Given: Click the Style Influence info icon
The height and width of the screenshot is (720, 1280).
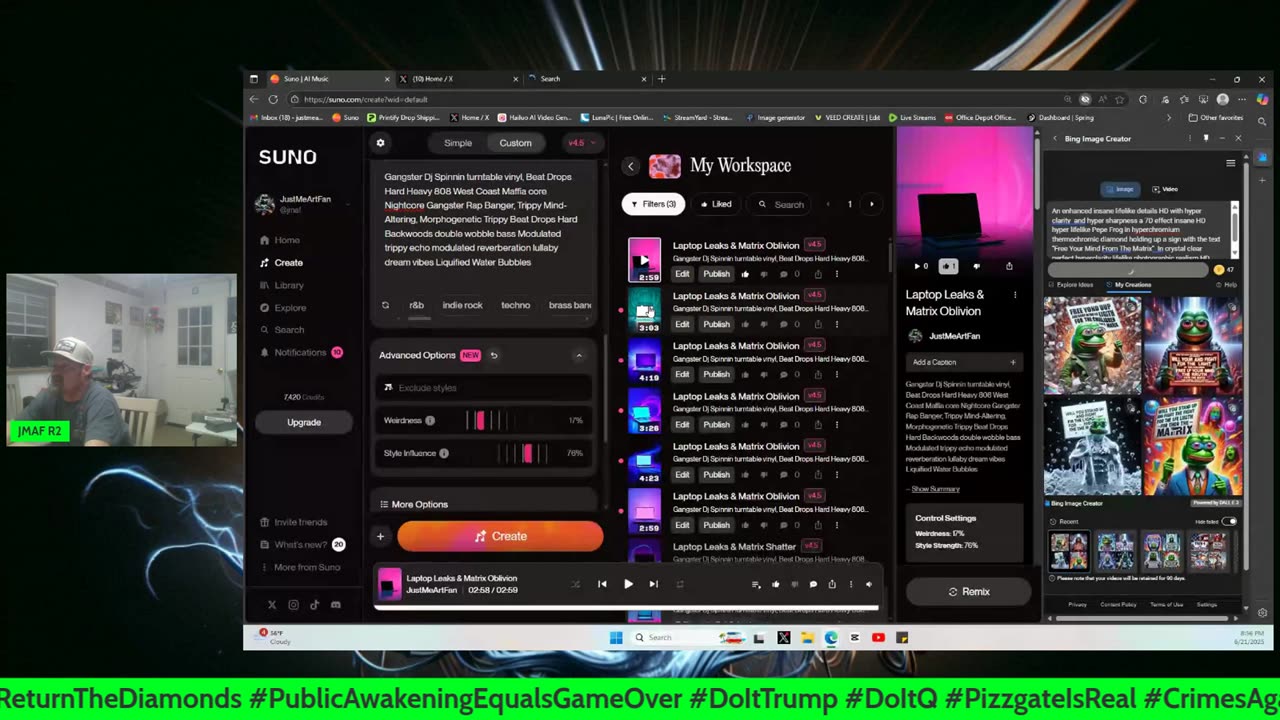Looking at the screenshot, I should point(444,453).
